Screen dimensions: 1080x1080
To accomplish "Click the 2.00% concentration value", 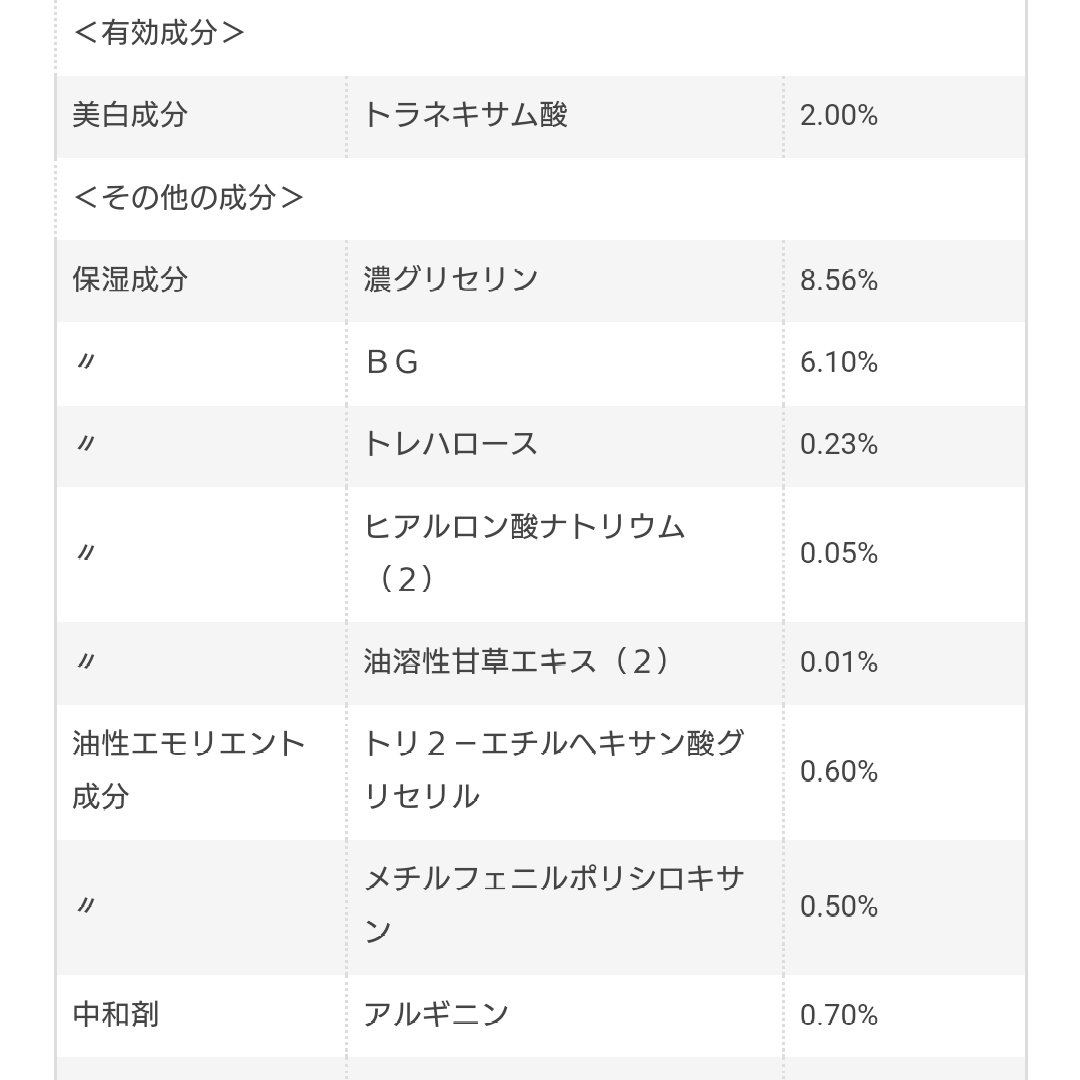I will click(x=839, y=116).
